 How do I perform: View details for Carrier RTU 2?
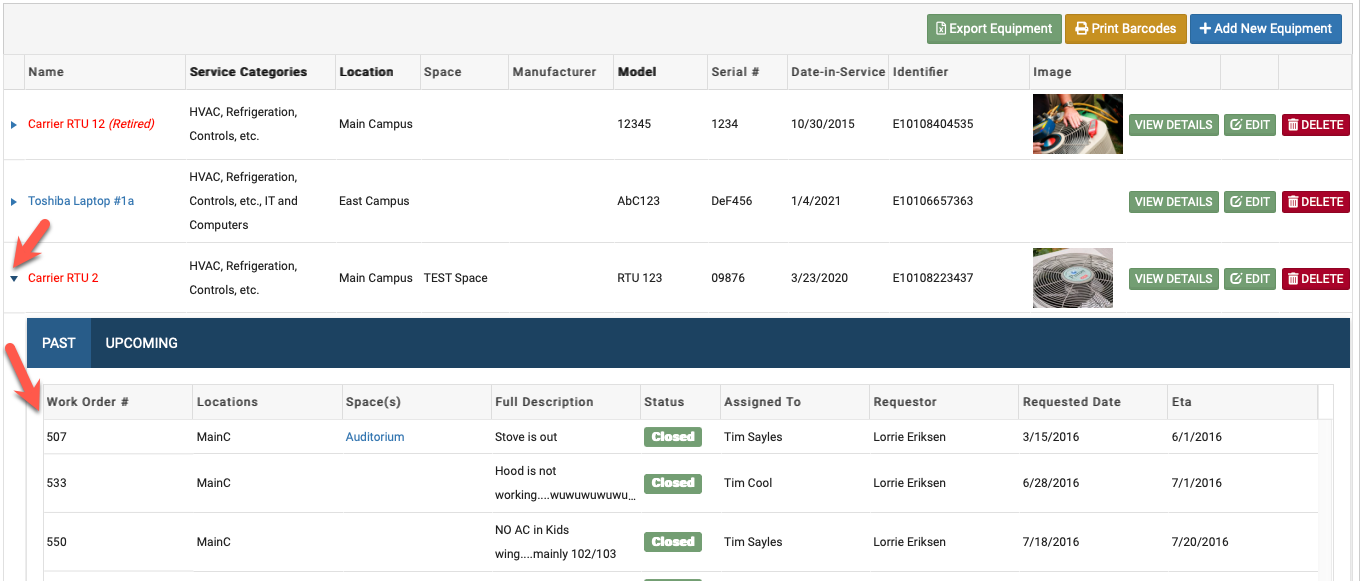click(1173, 279)
